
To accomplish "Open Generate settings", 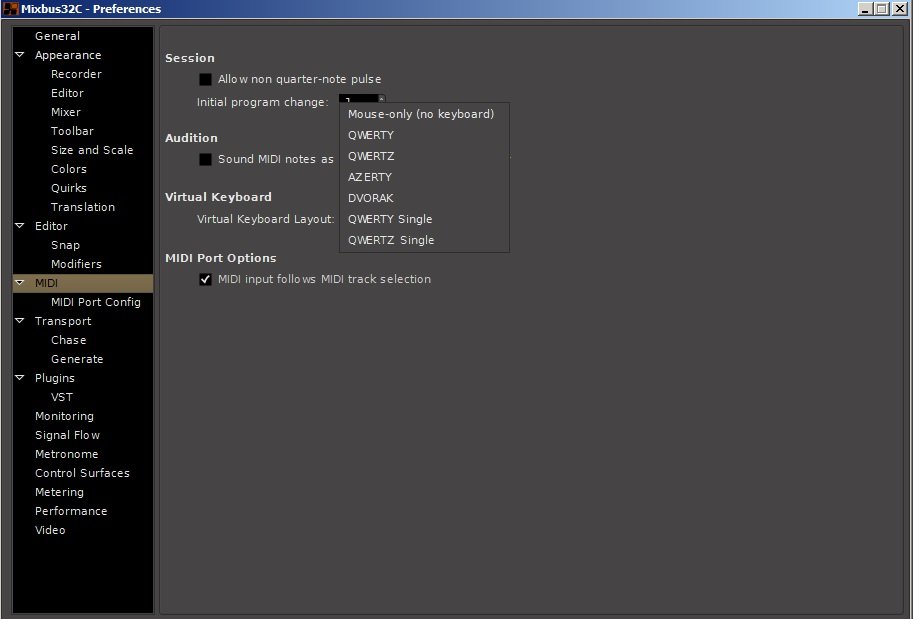I will [x=77, y=359].
